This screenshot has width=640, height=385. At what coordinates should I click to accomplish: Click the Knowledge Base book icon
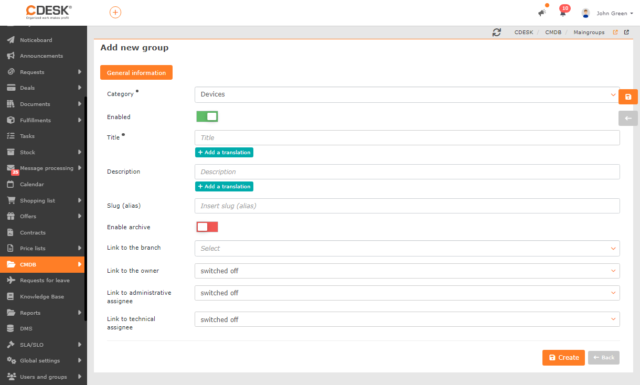(11, 296)
